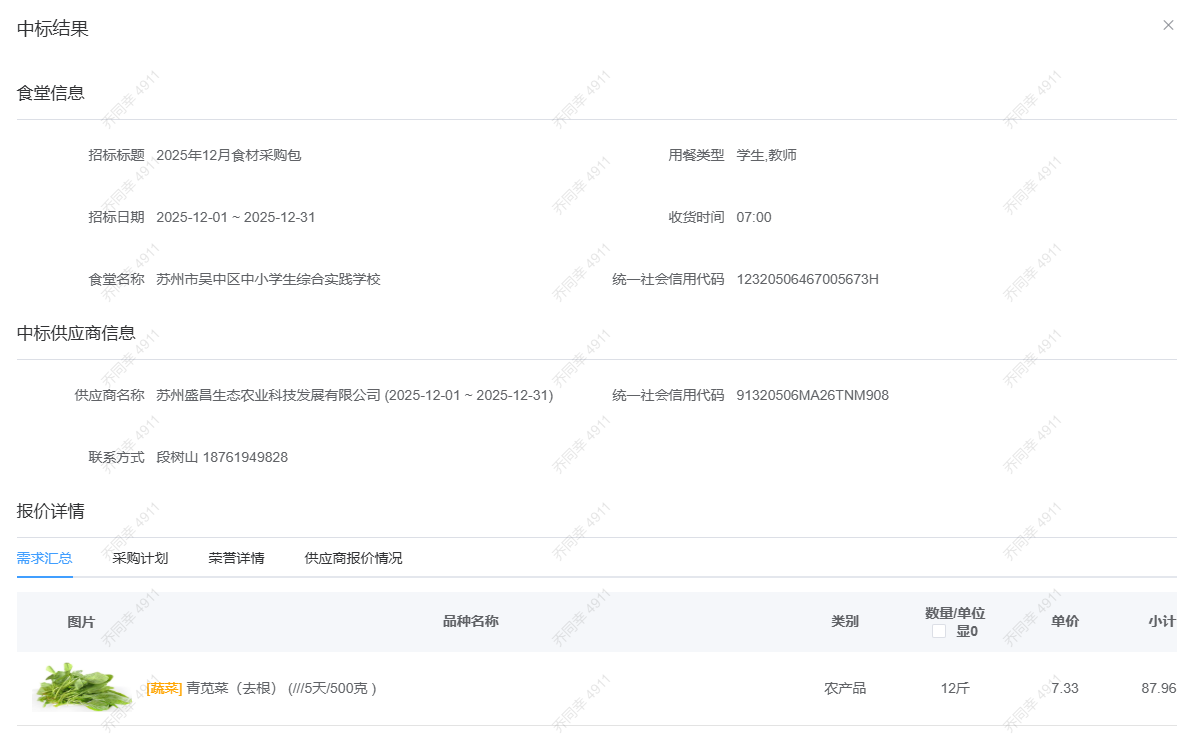Toggle the 显0 checkbox in the quantity column
1185x736 pixels.
[939, 631]
